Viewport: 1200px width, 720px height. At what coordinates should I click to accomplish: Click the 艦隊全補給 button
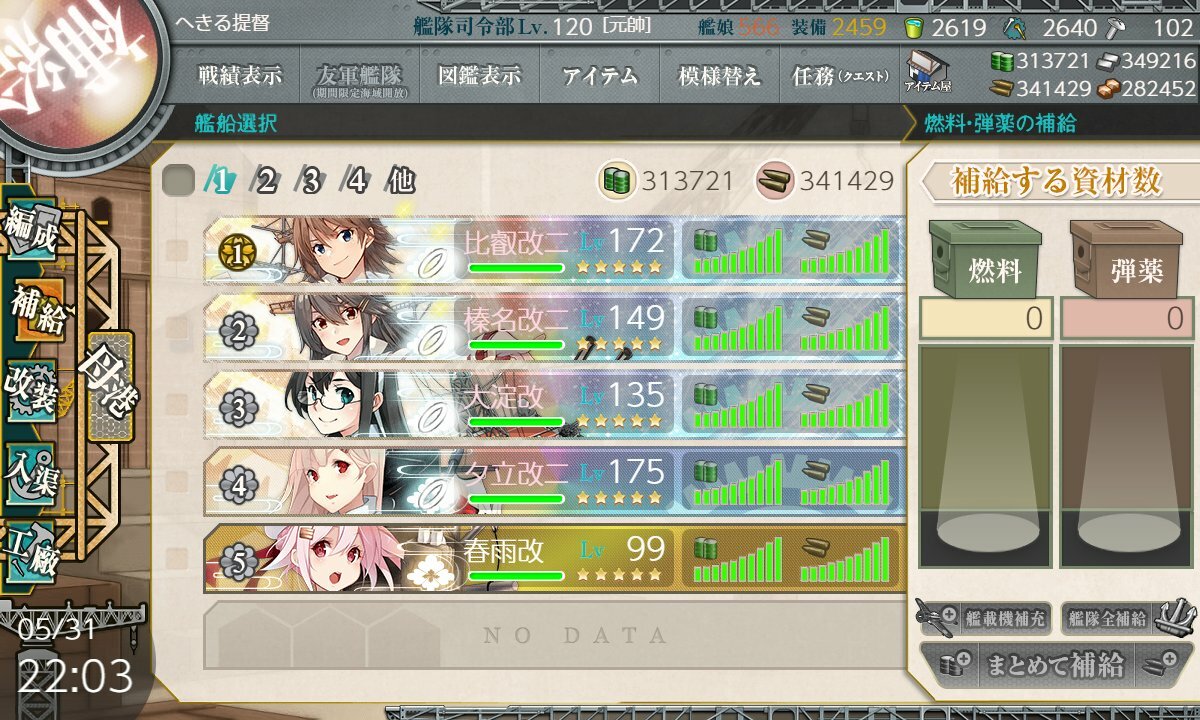click(x=1125, y=619)
